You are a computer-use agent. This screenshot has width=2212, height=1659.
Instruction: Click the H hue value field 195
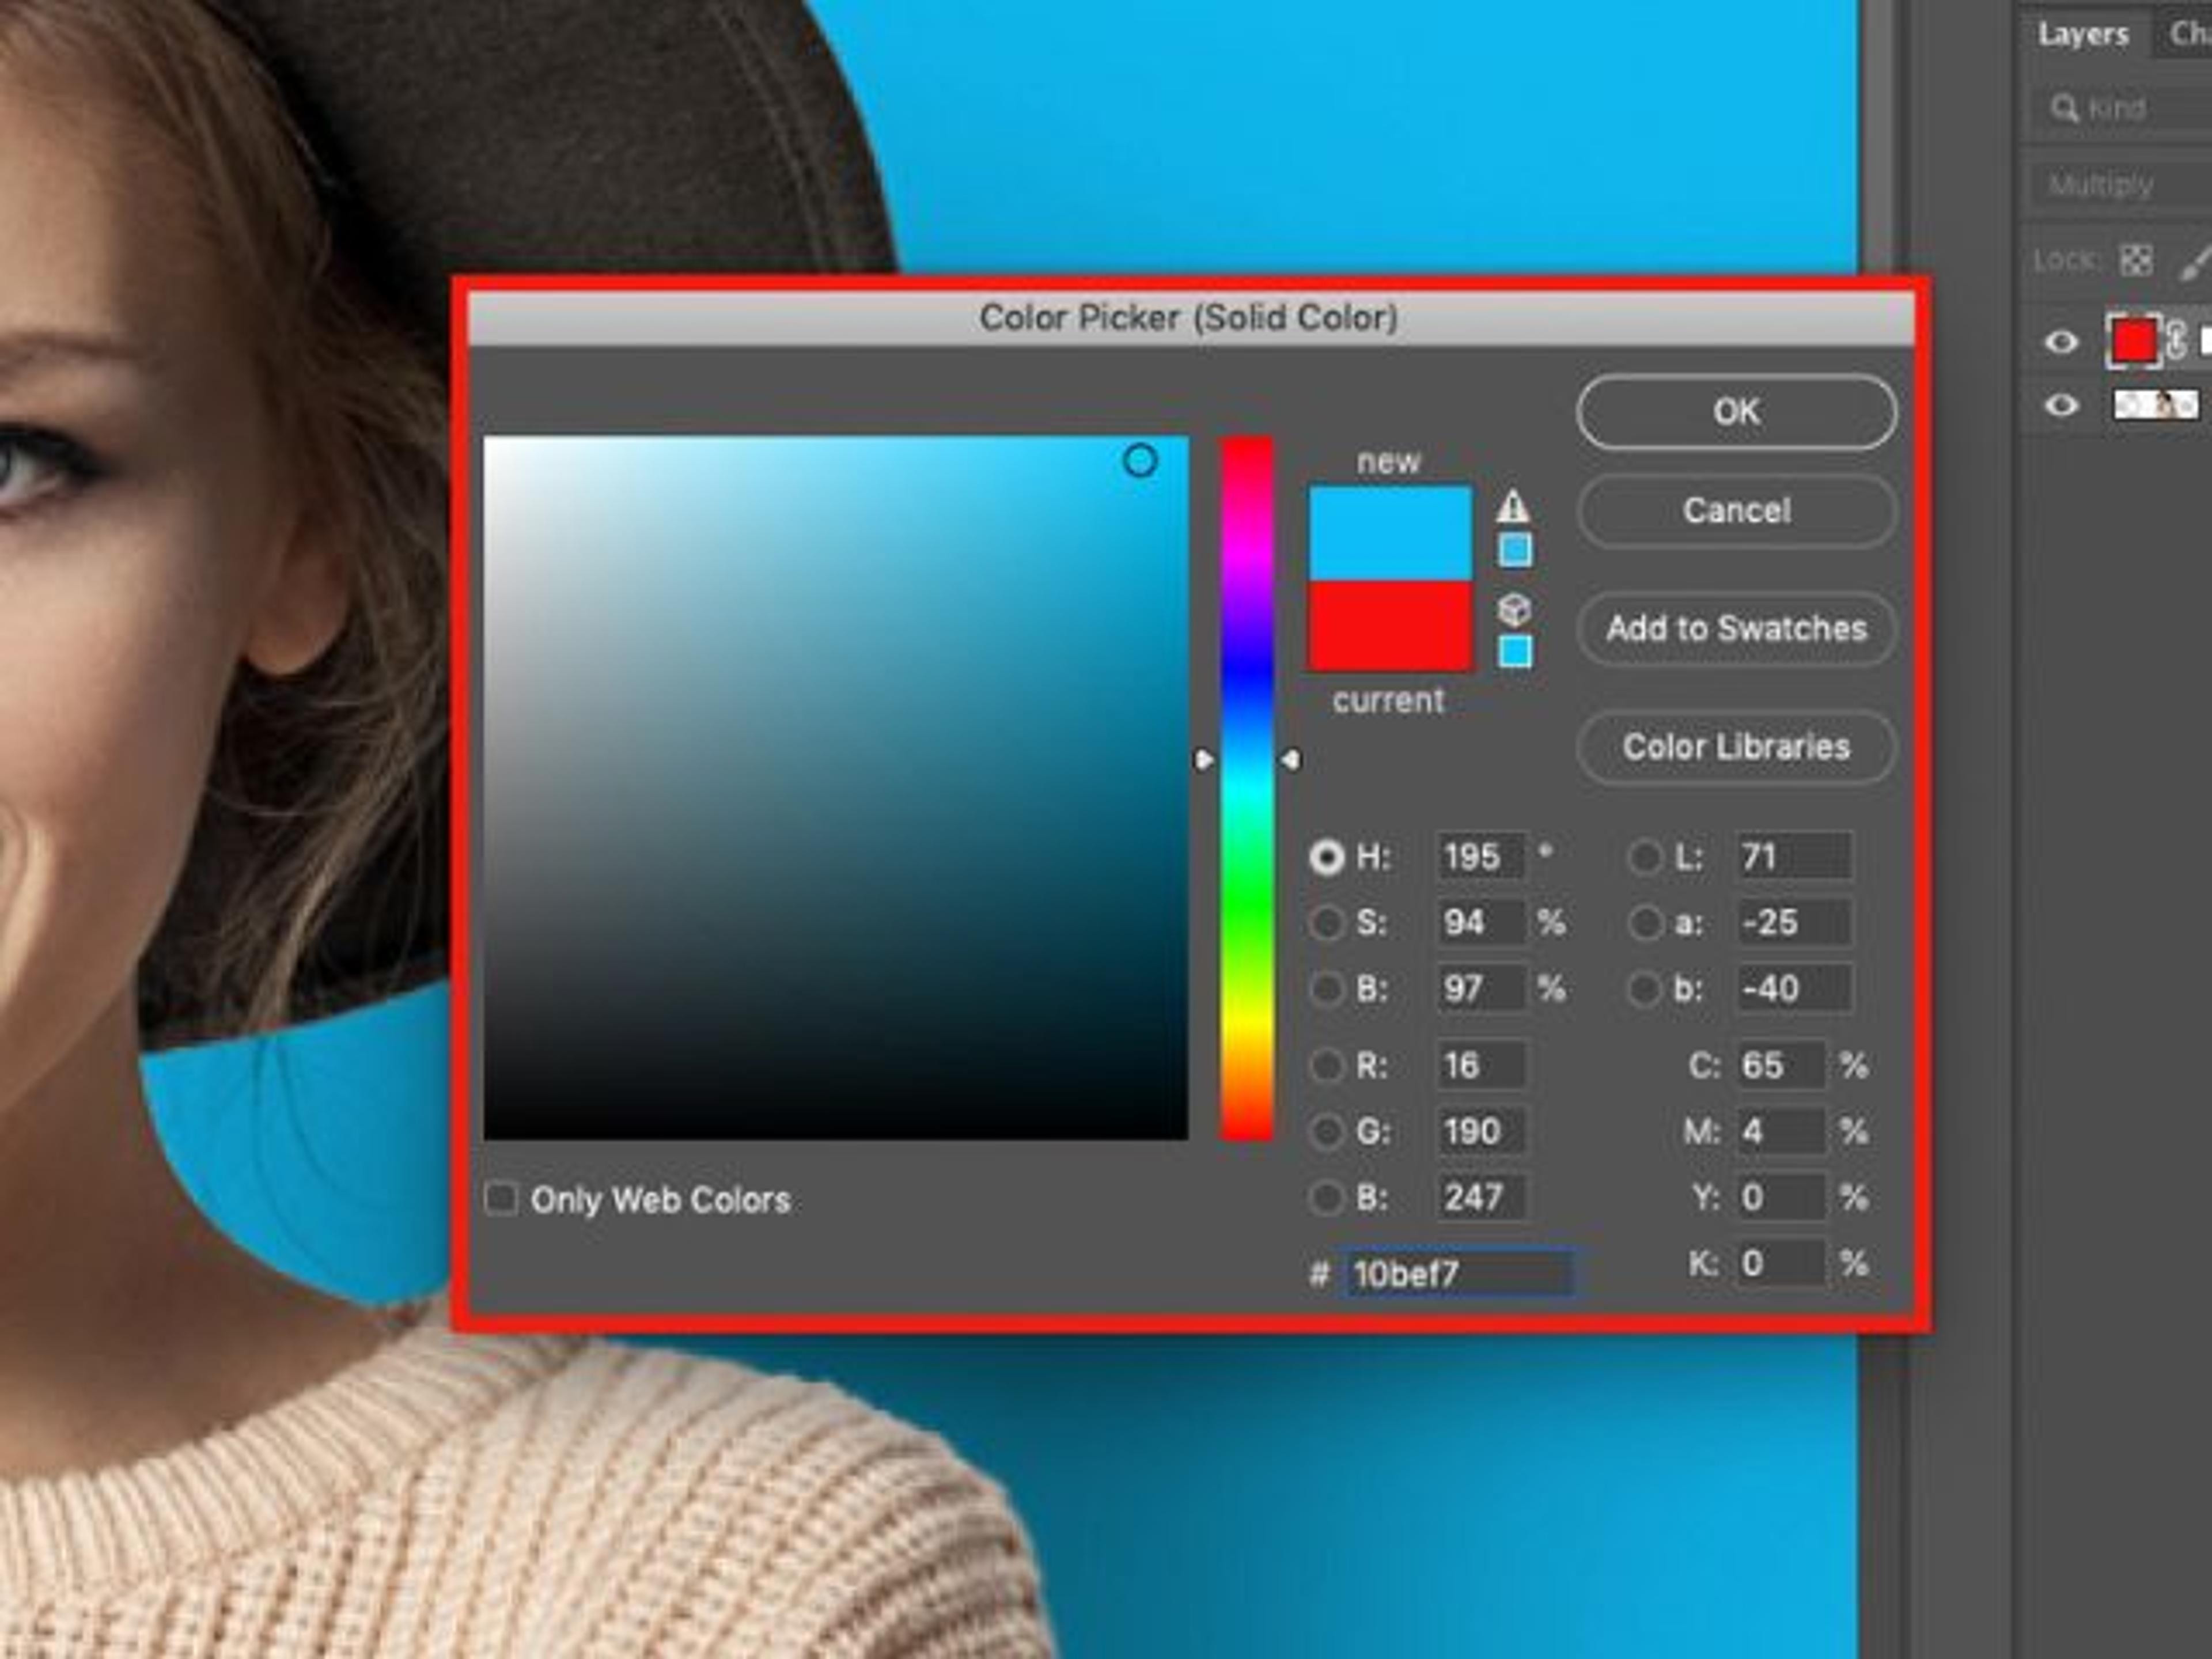pos(1481,857)
